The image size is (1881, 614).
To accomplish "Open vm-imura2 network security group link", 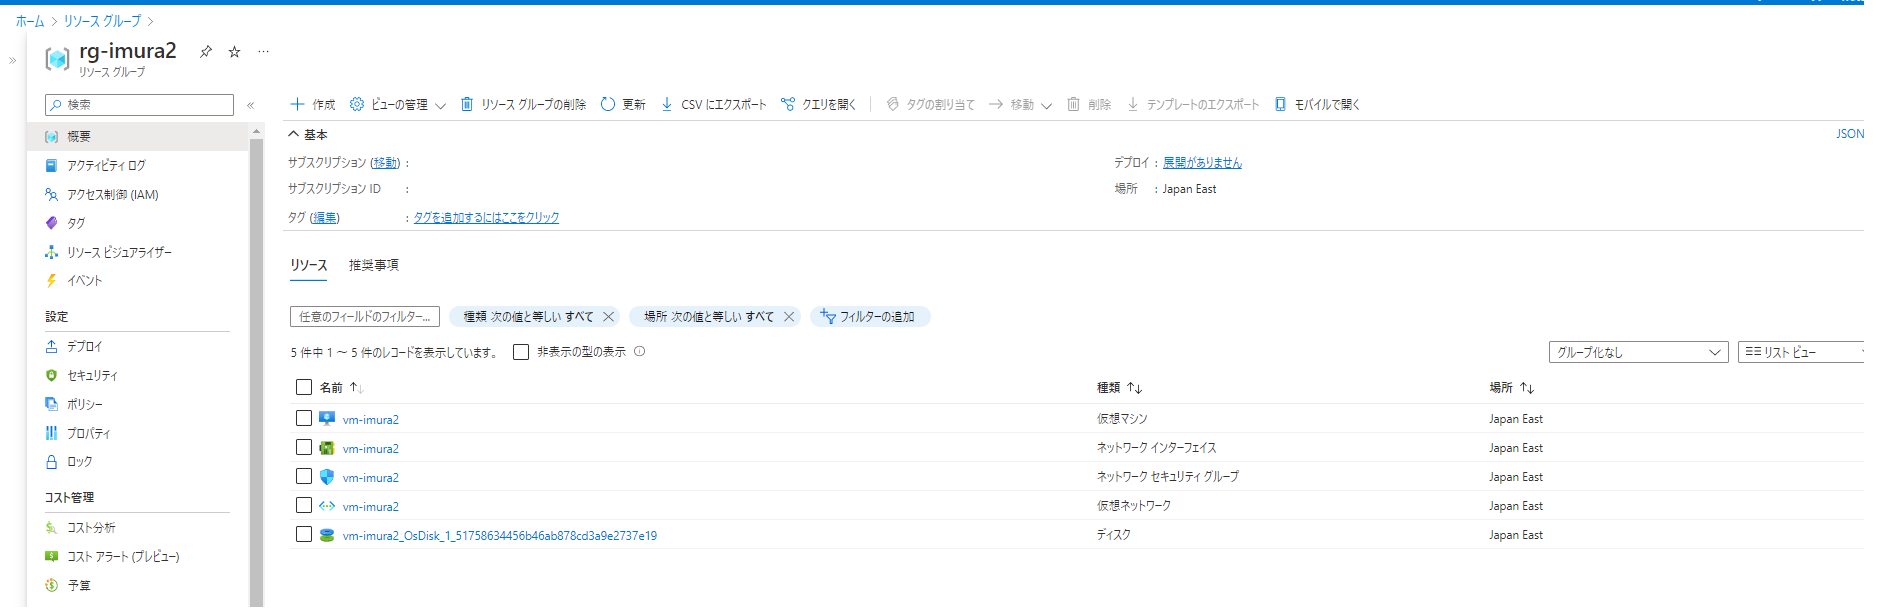I will coord(370,478).
